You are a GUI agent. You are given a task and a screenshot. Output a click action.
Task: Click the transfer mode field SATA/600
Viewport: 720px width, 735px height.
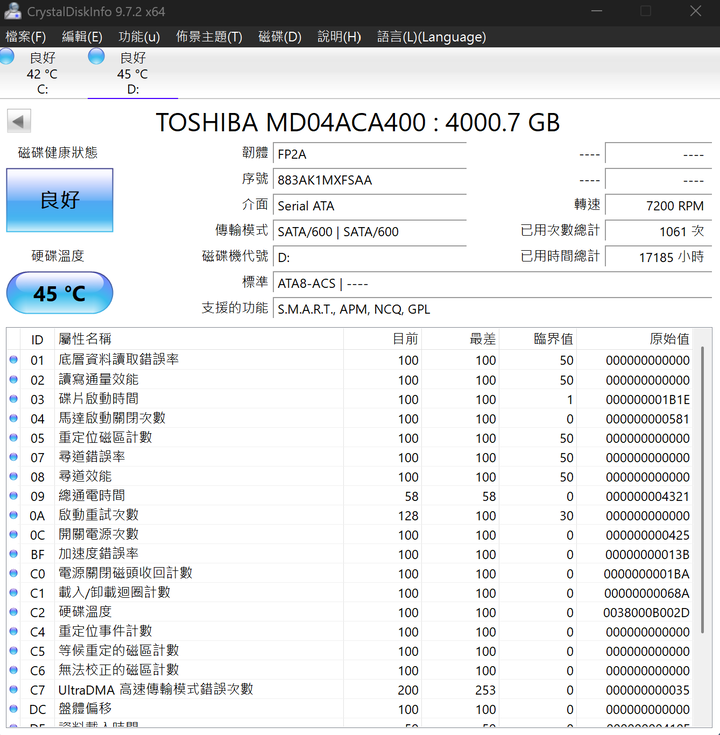(x=370, y=232)
